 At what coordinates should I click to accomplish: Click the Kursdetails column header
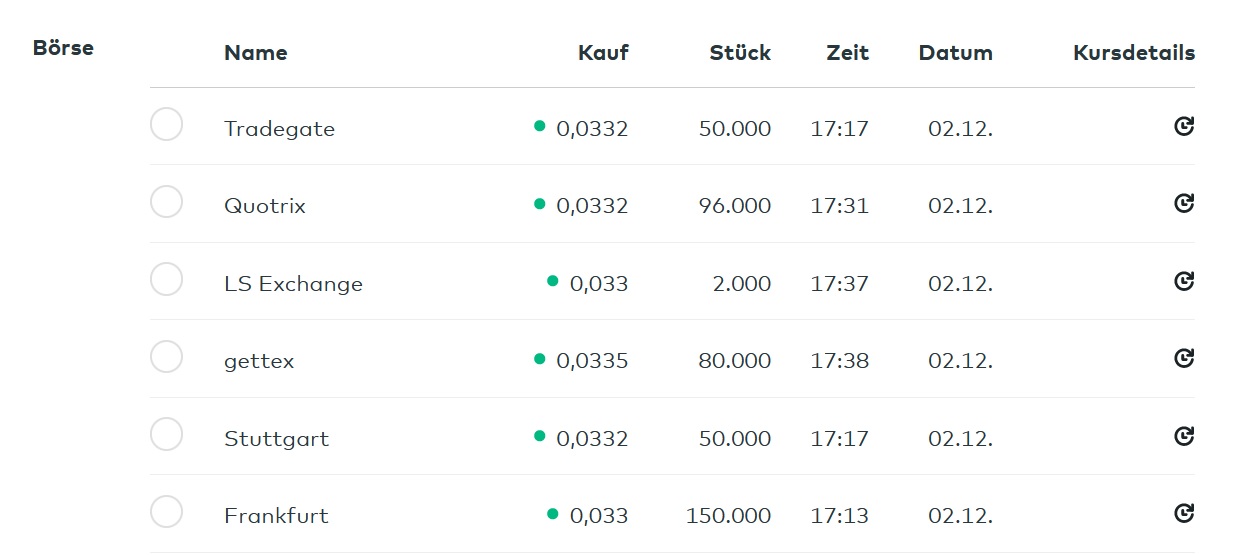coord(1133,53)
